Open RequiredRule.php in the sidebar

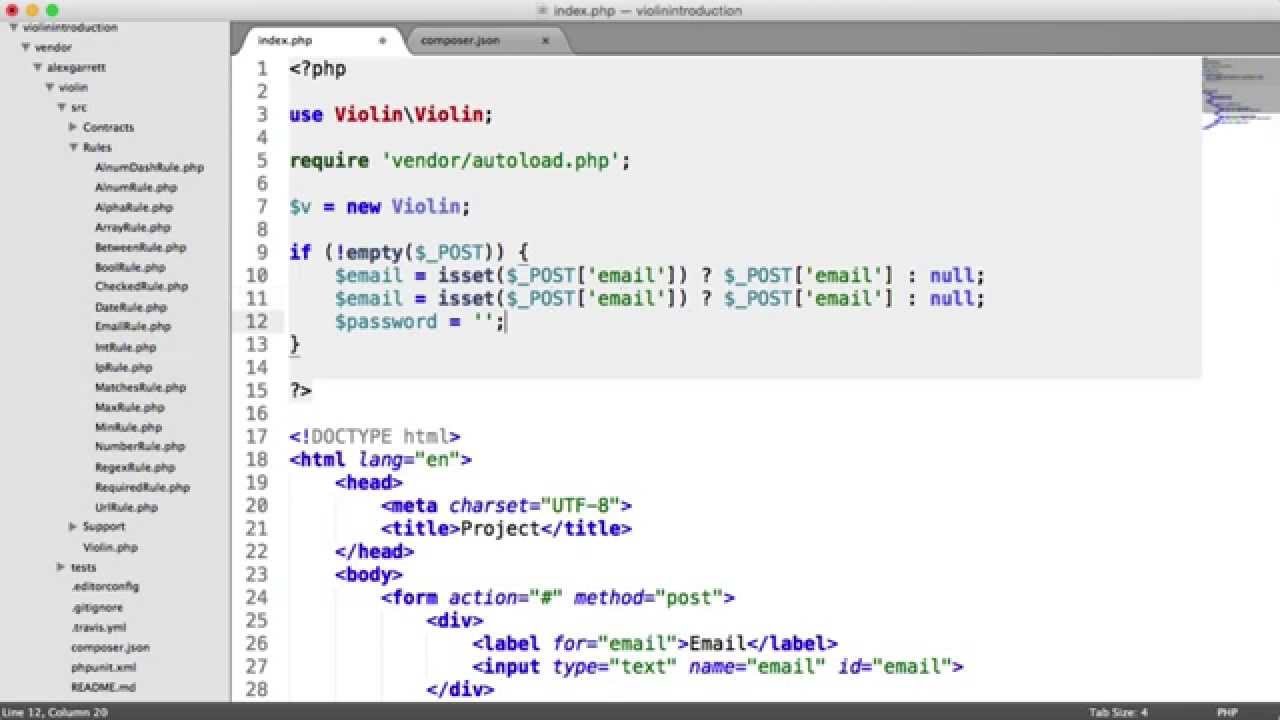142,487
